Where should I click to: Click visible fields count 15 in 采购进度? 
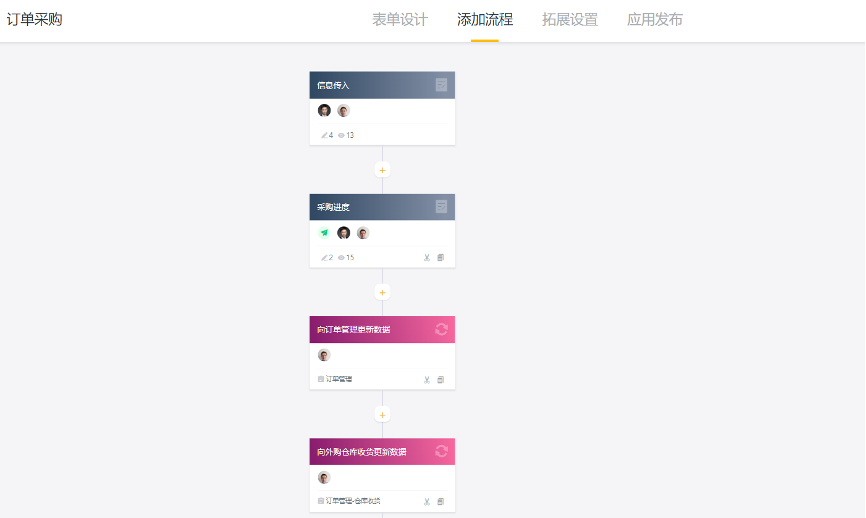pyautogui.click(x=346, y=257)
